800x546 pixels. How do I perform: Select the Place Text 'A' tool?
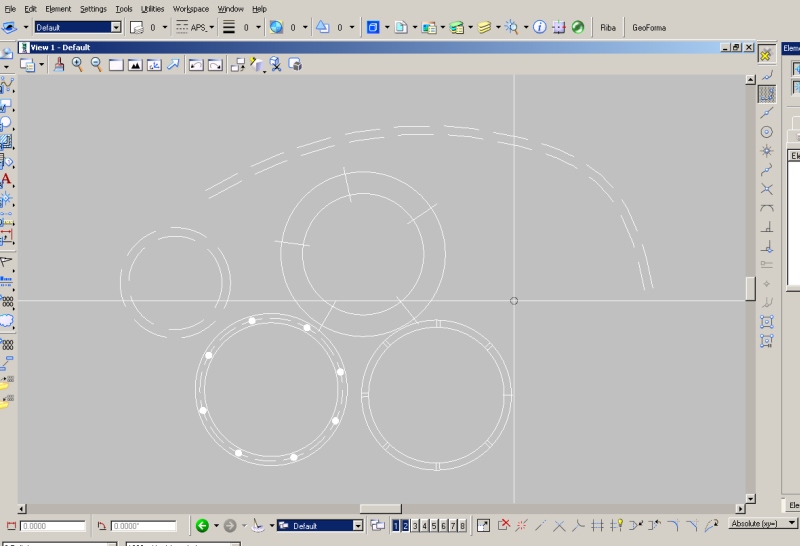click(x=6, y=180)
